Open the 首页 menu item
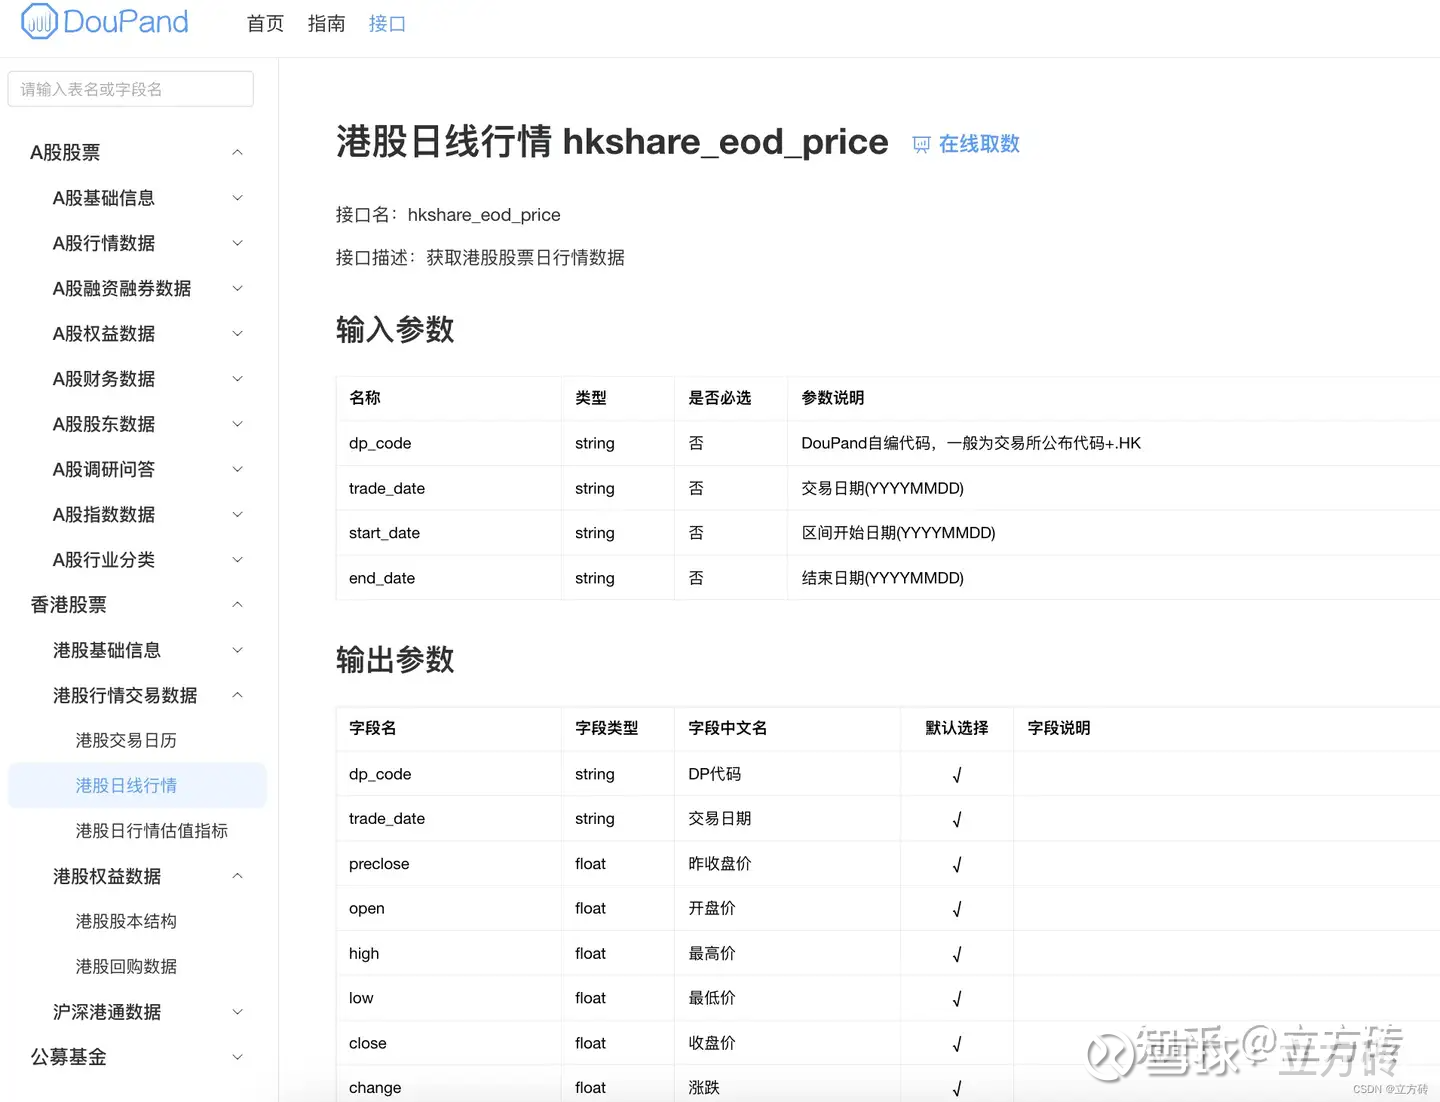 click(264, 23)
